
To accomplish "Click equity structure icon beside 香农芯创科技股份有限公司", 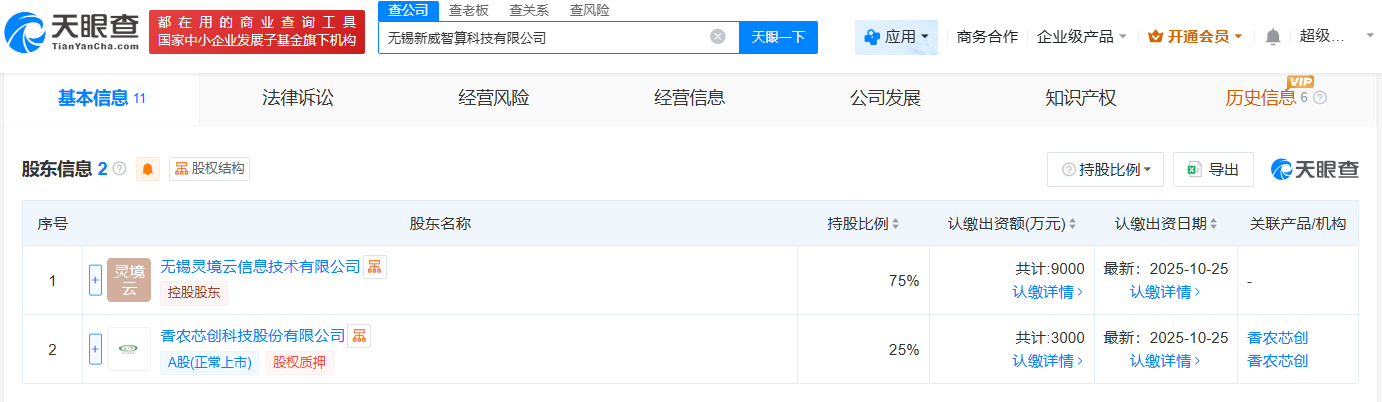I will 359,336.
